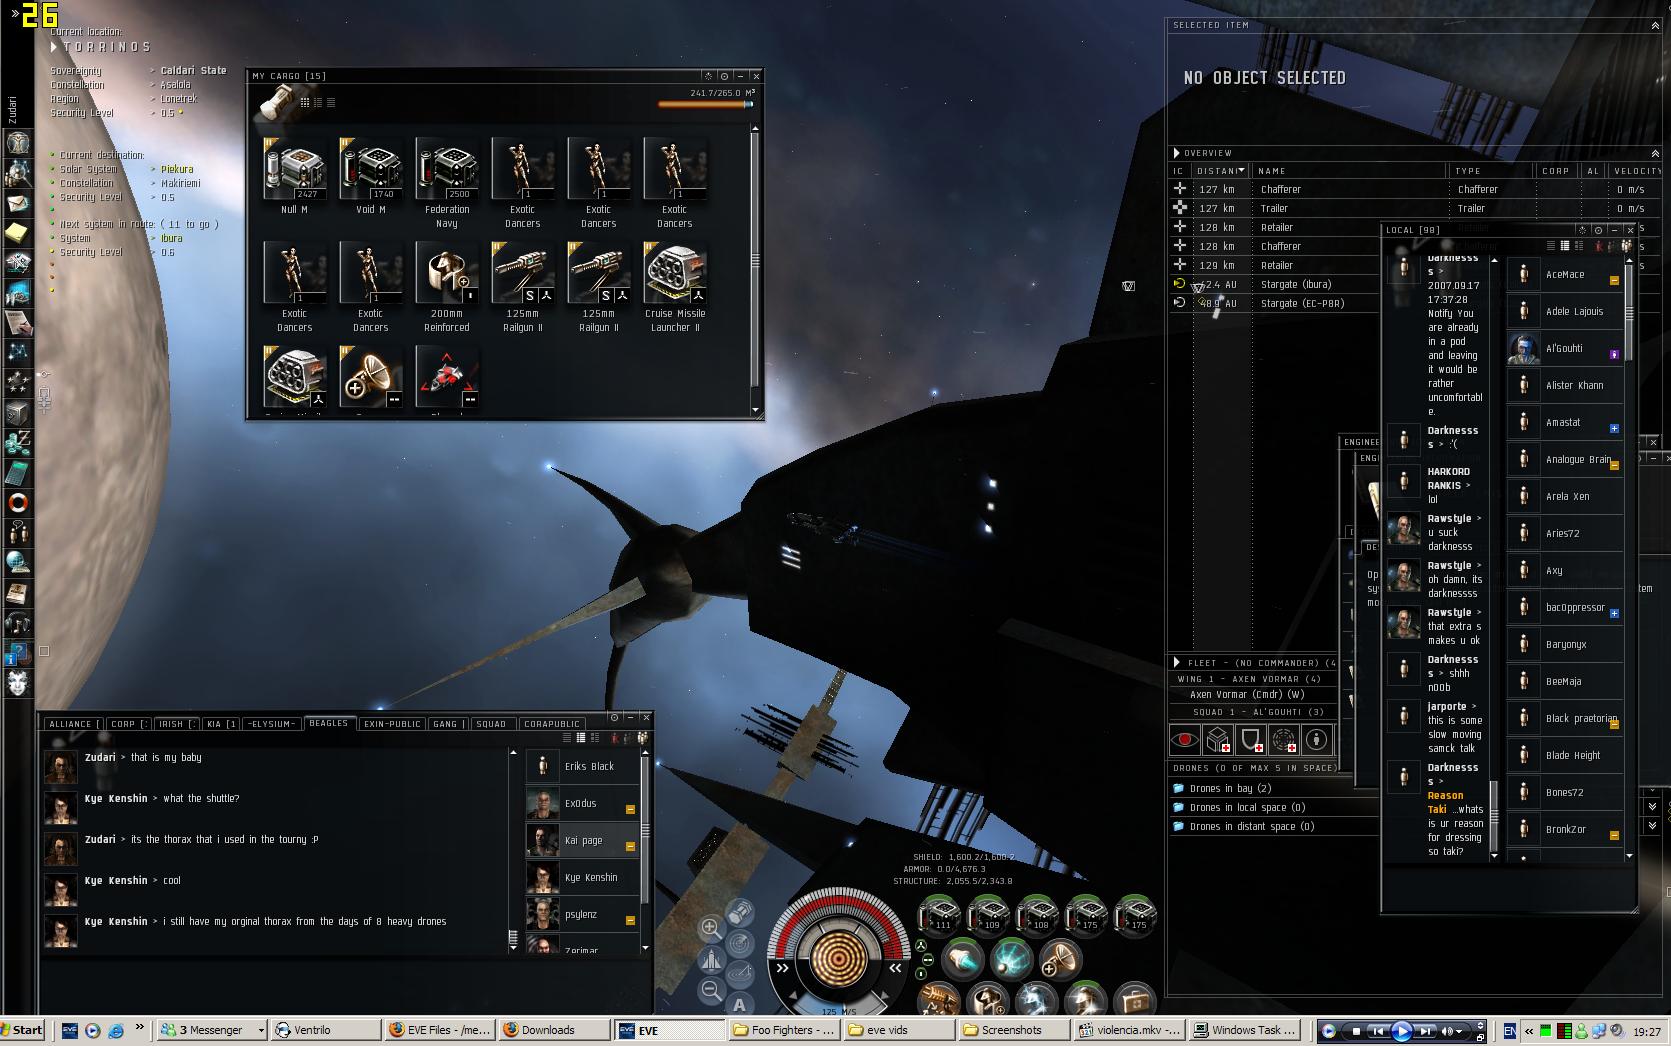Open the cargo canister button on the HUD
This screenshot has height=1046, width=1671.
click(740, 912)
